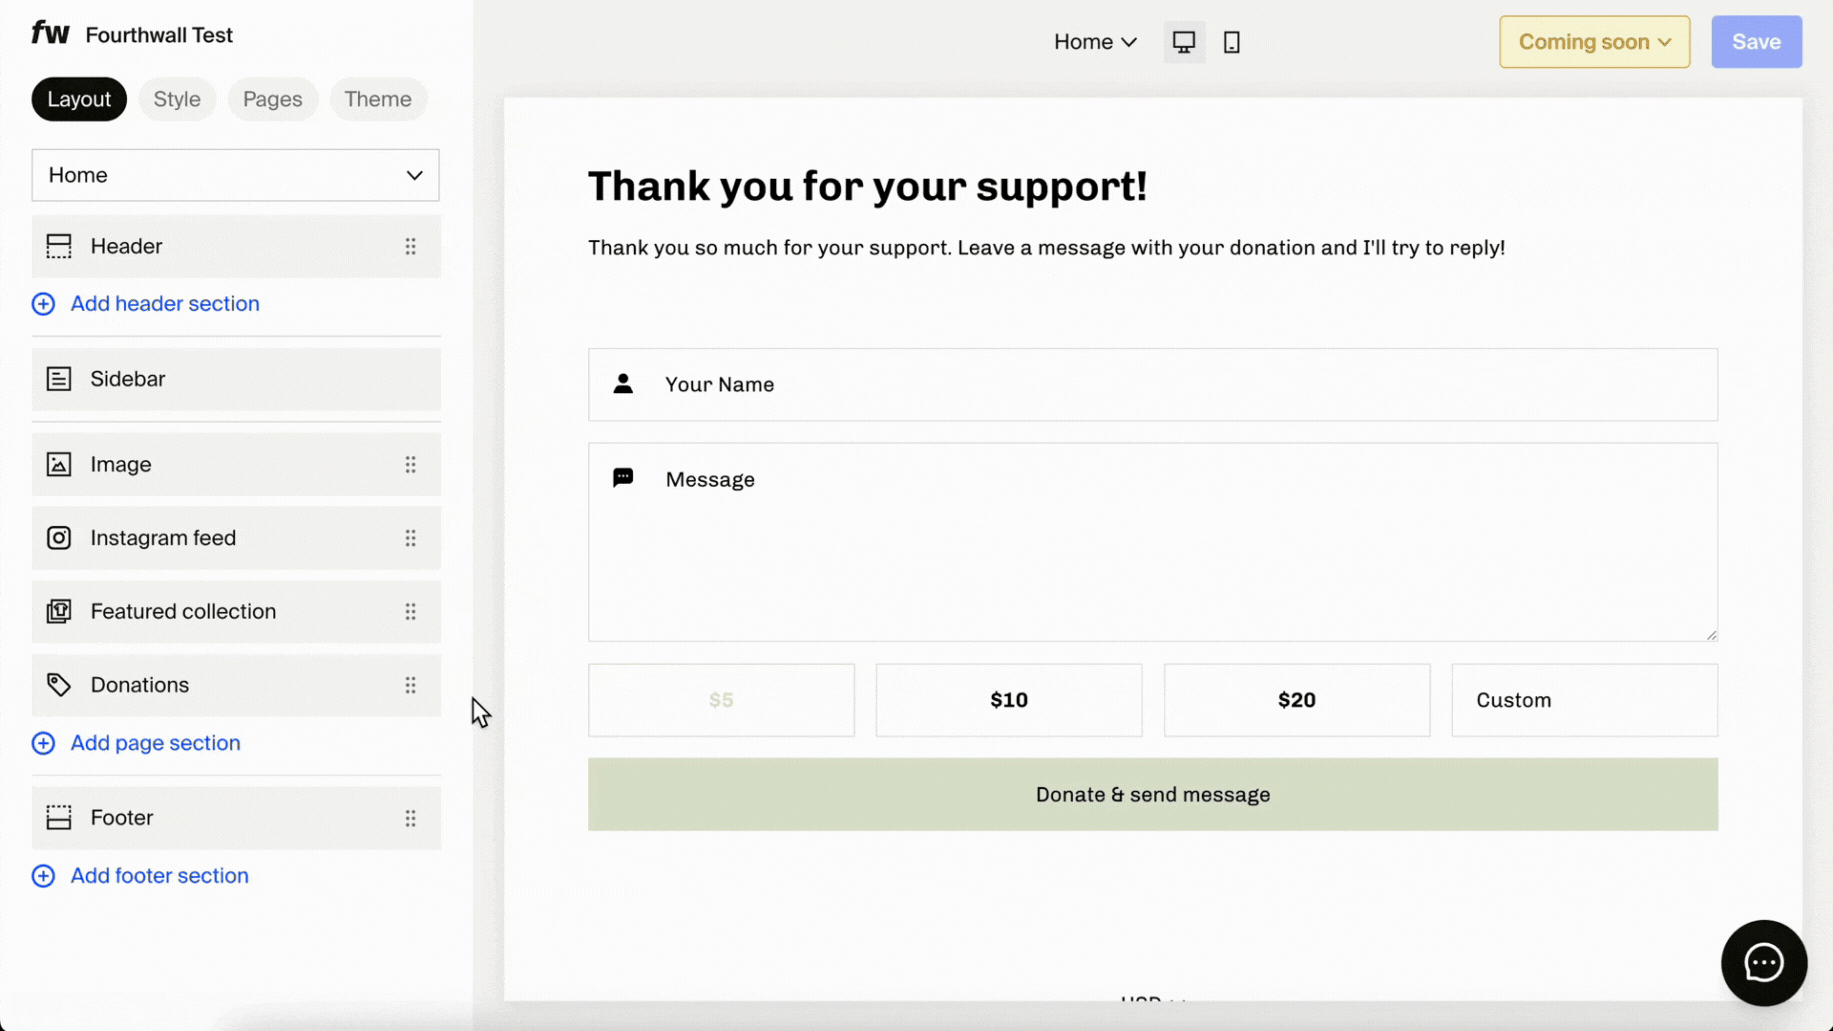The height and width of the screenshot is (1031, 1833).
Task: Switch to the Pages tab
Action: 272,99
